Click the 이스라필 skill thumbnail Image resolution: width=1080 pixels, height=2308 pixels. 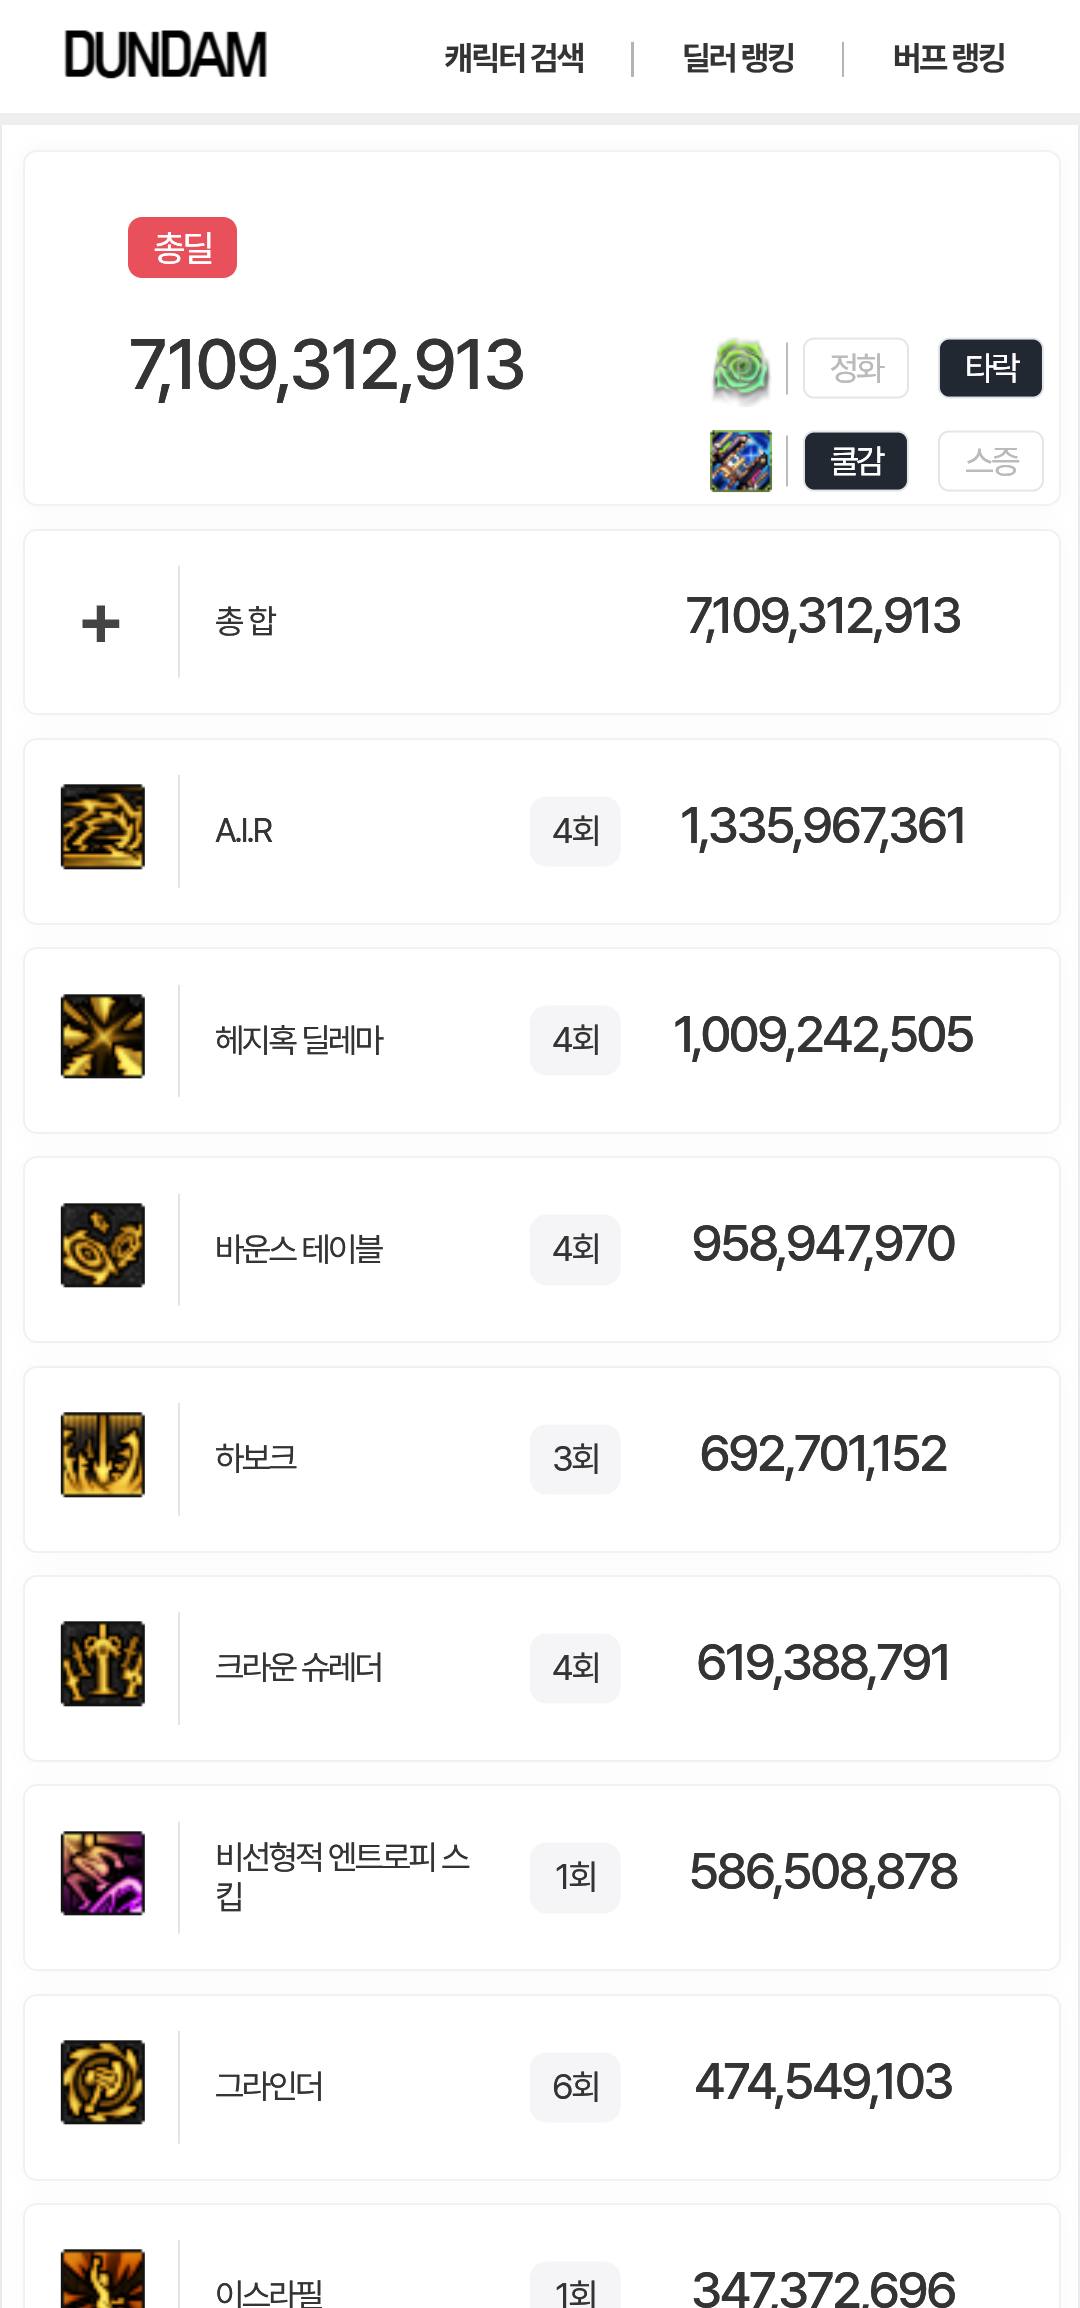coord(103,2280)
